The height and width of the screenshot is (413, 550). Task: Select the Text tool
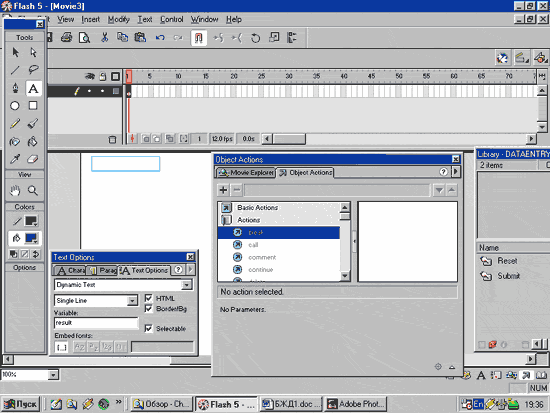pyautogui.click(x=33, y=88)
